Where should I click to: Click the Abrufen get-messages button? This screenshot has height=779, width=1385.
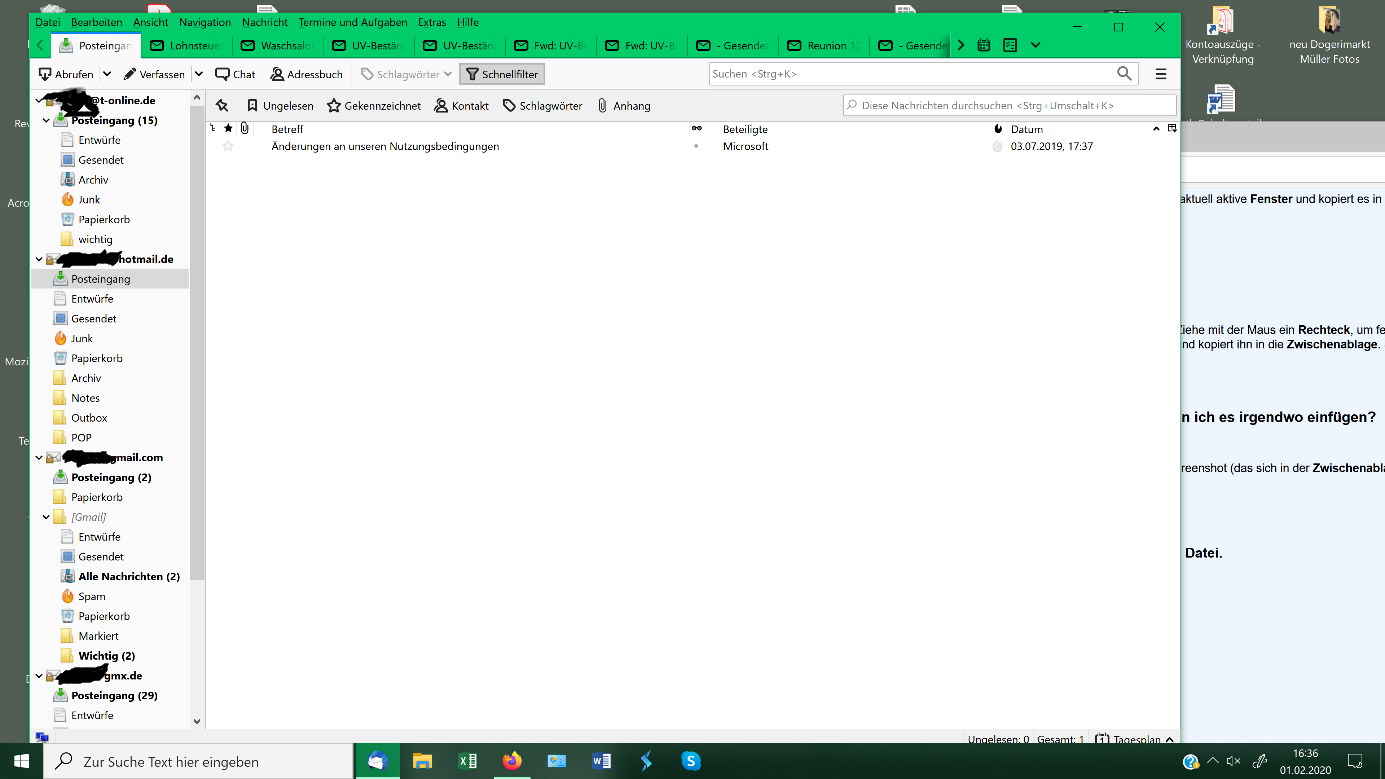tap(66, 74)
